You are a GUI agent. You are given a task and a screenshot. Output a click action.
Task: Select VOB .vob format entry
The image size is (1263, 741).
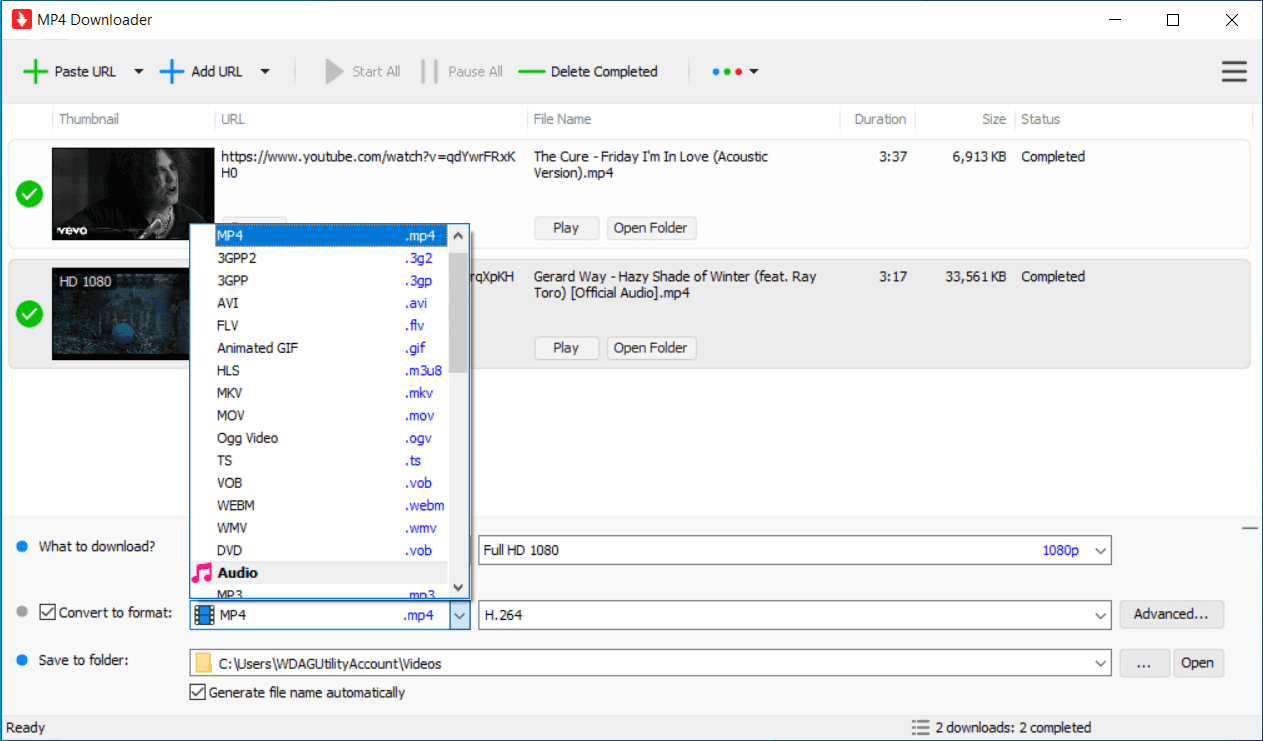pos(320,483)
